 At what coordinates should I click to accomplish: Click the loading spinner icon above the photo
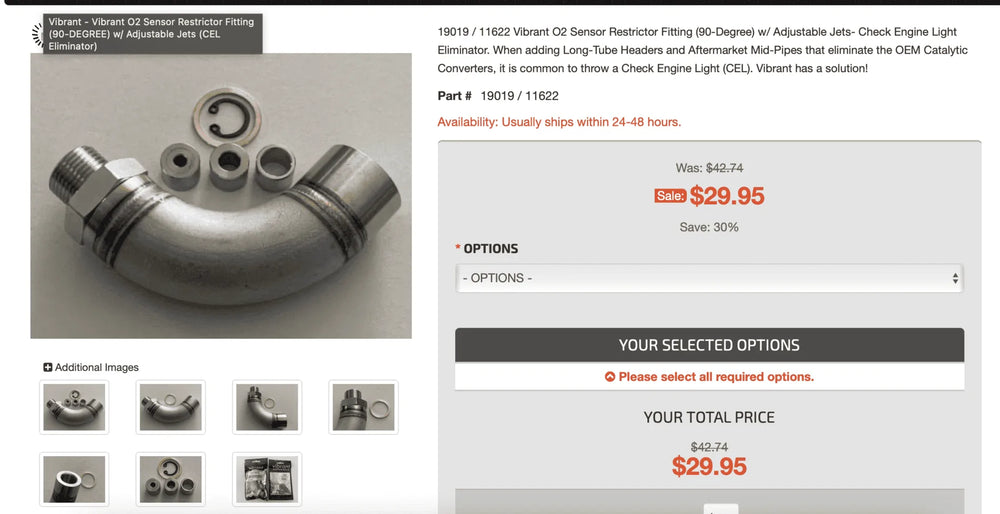click(x=37, y=34)
